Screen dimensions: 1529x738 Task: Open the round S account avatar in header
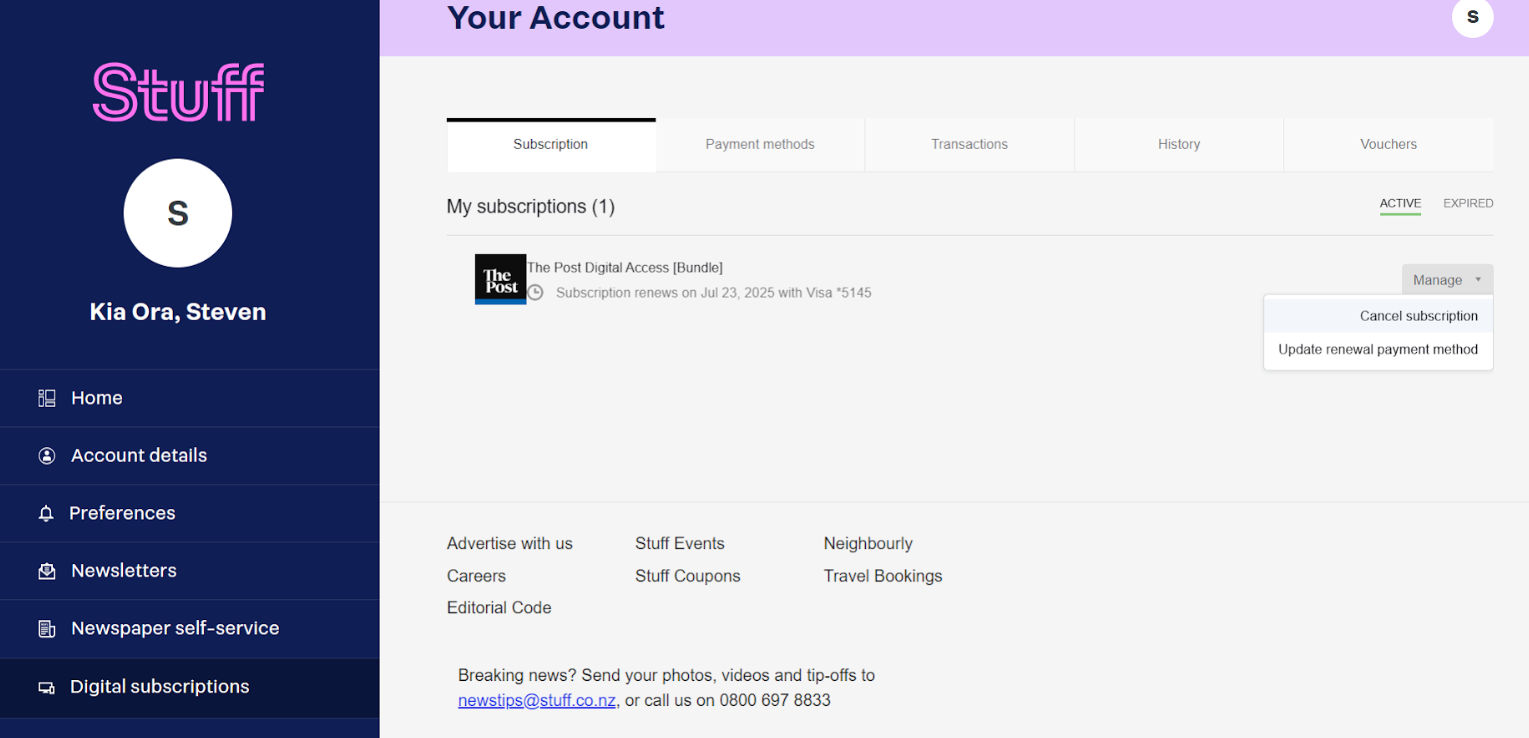point(1472,17)
